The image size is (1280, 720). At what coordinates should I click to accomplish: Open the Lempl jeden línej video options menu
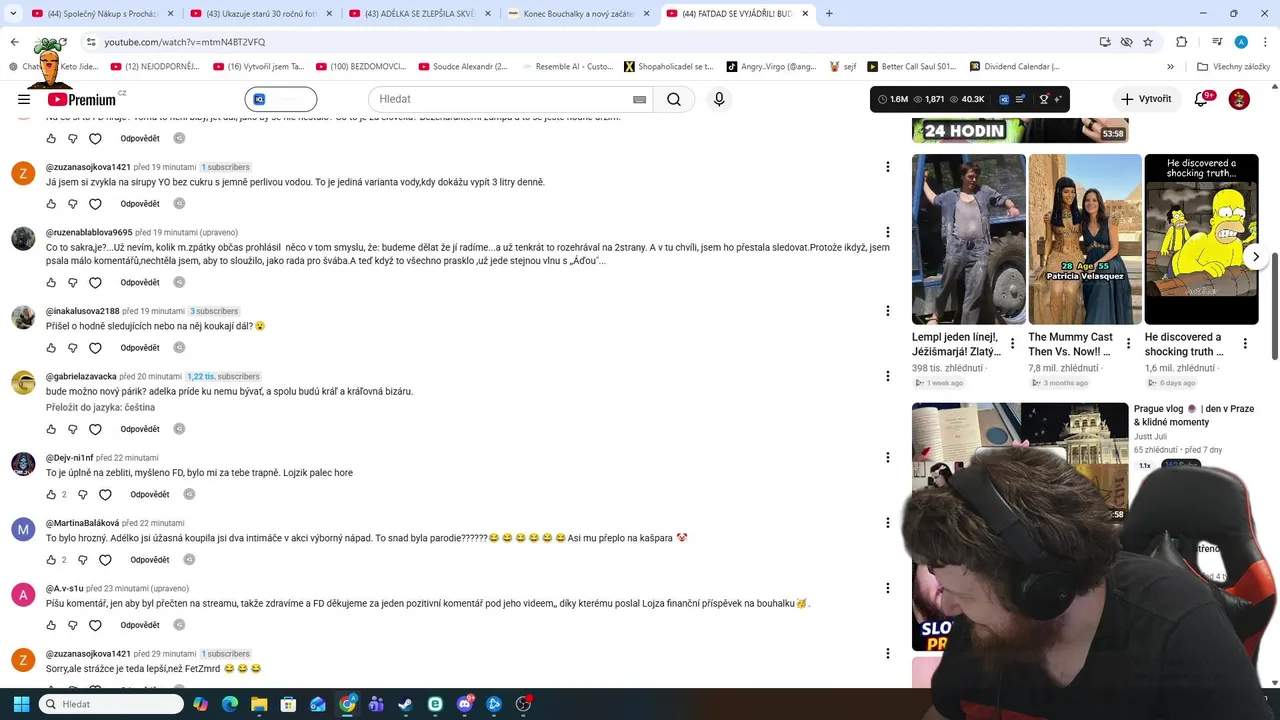[1012, 344]
